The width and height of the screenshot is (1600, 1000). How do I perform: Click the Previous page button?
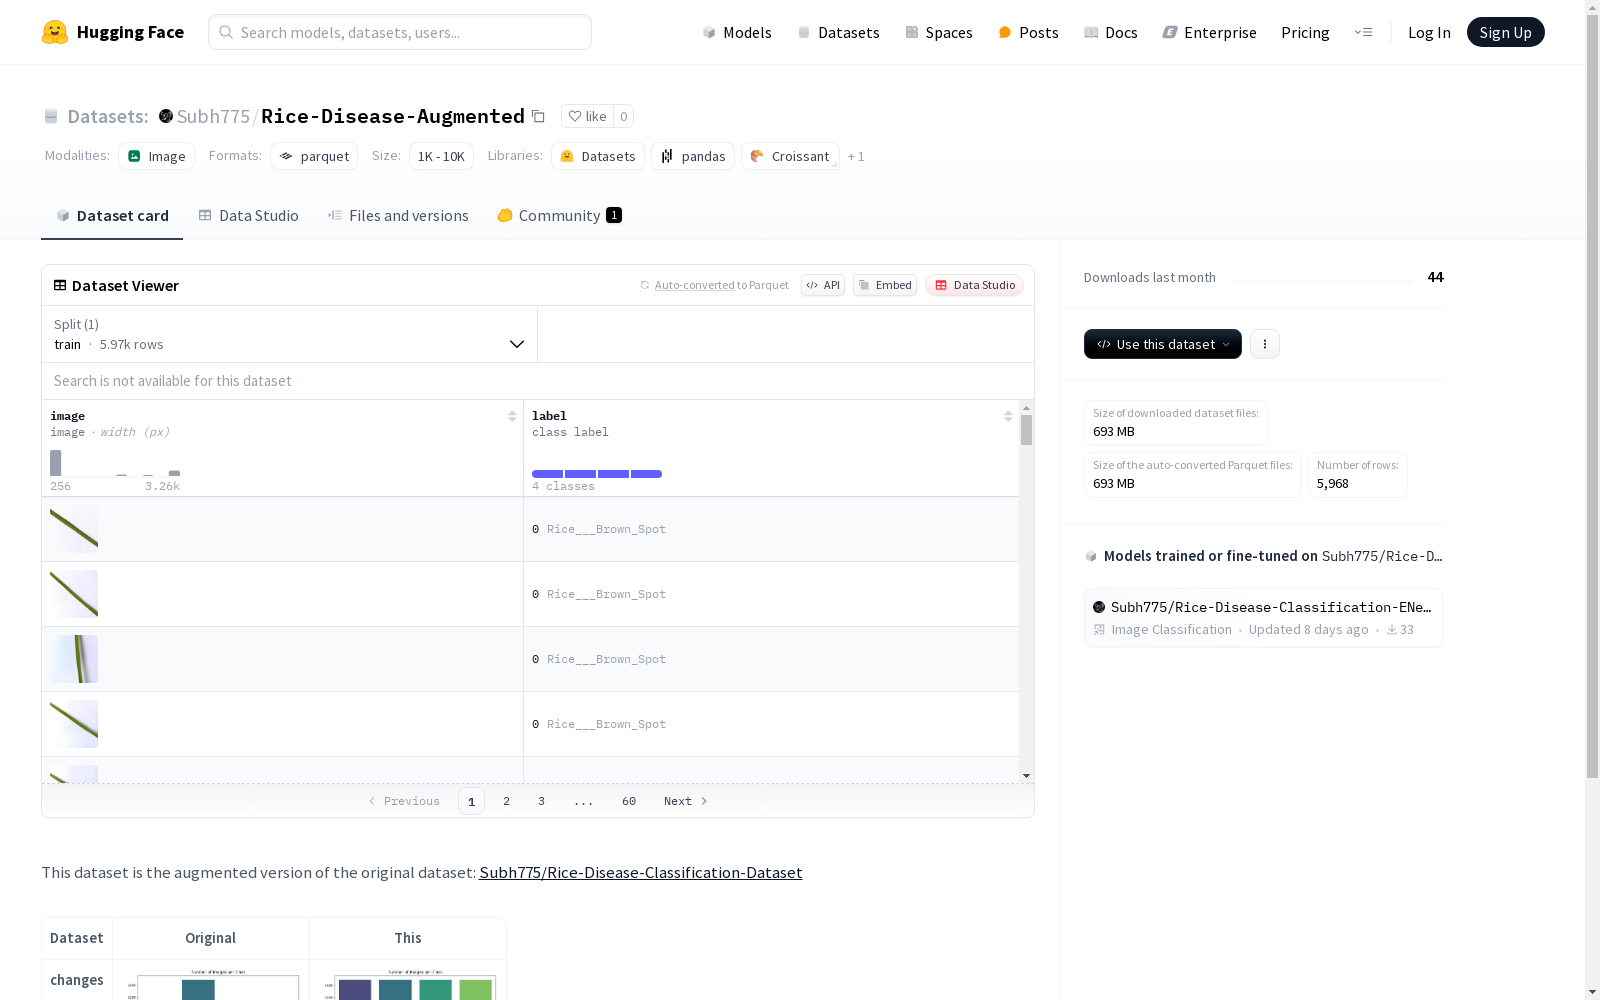[x=404, y=801]
